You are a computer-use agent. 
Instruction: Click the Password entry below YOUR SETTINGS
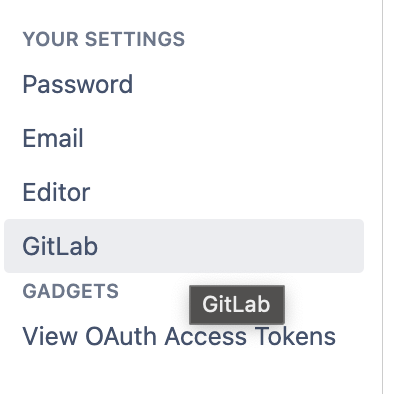click(78, 84)
